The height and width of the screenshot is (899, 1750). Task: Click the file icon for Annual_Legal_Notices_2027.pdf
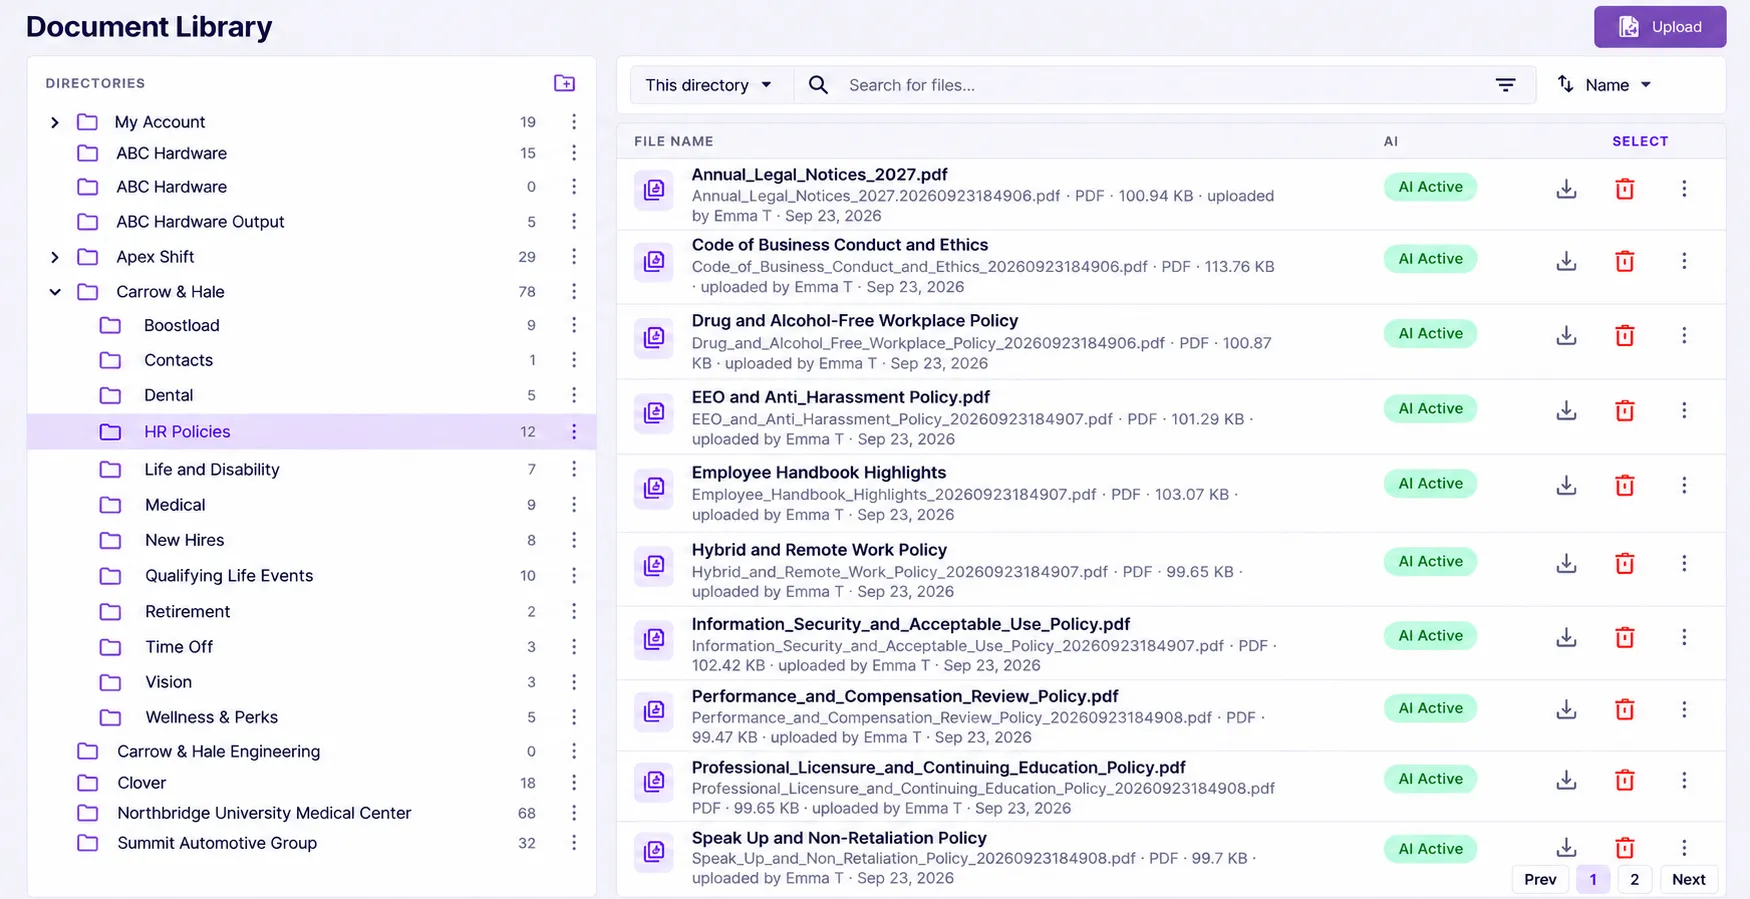(x=654, y=189)
